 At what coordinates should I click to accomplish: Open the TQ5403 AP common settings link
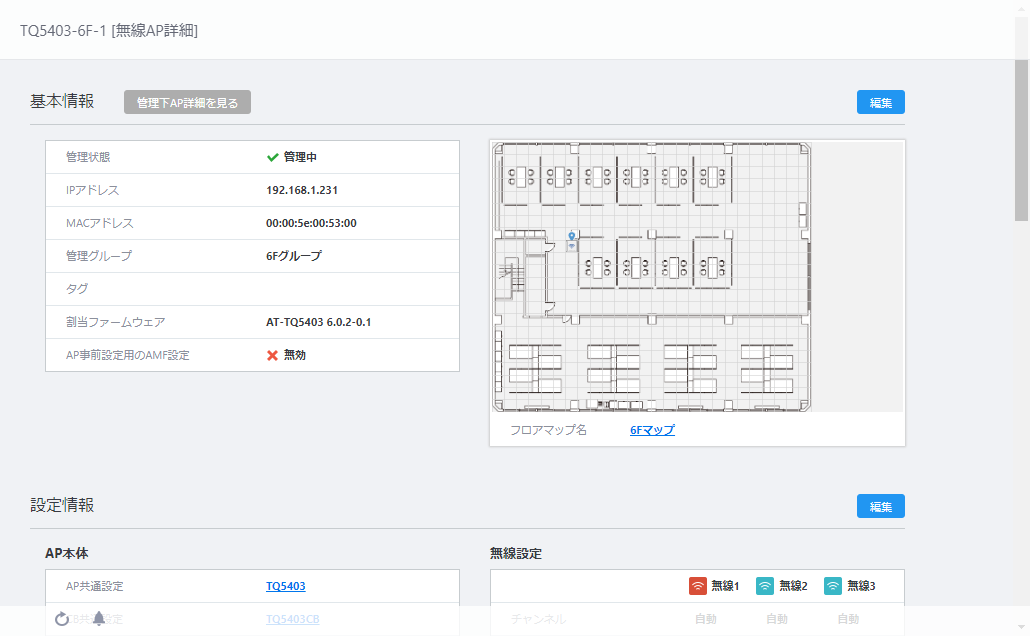286,586
